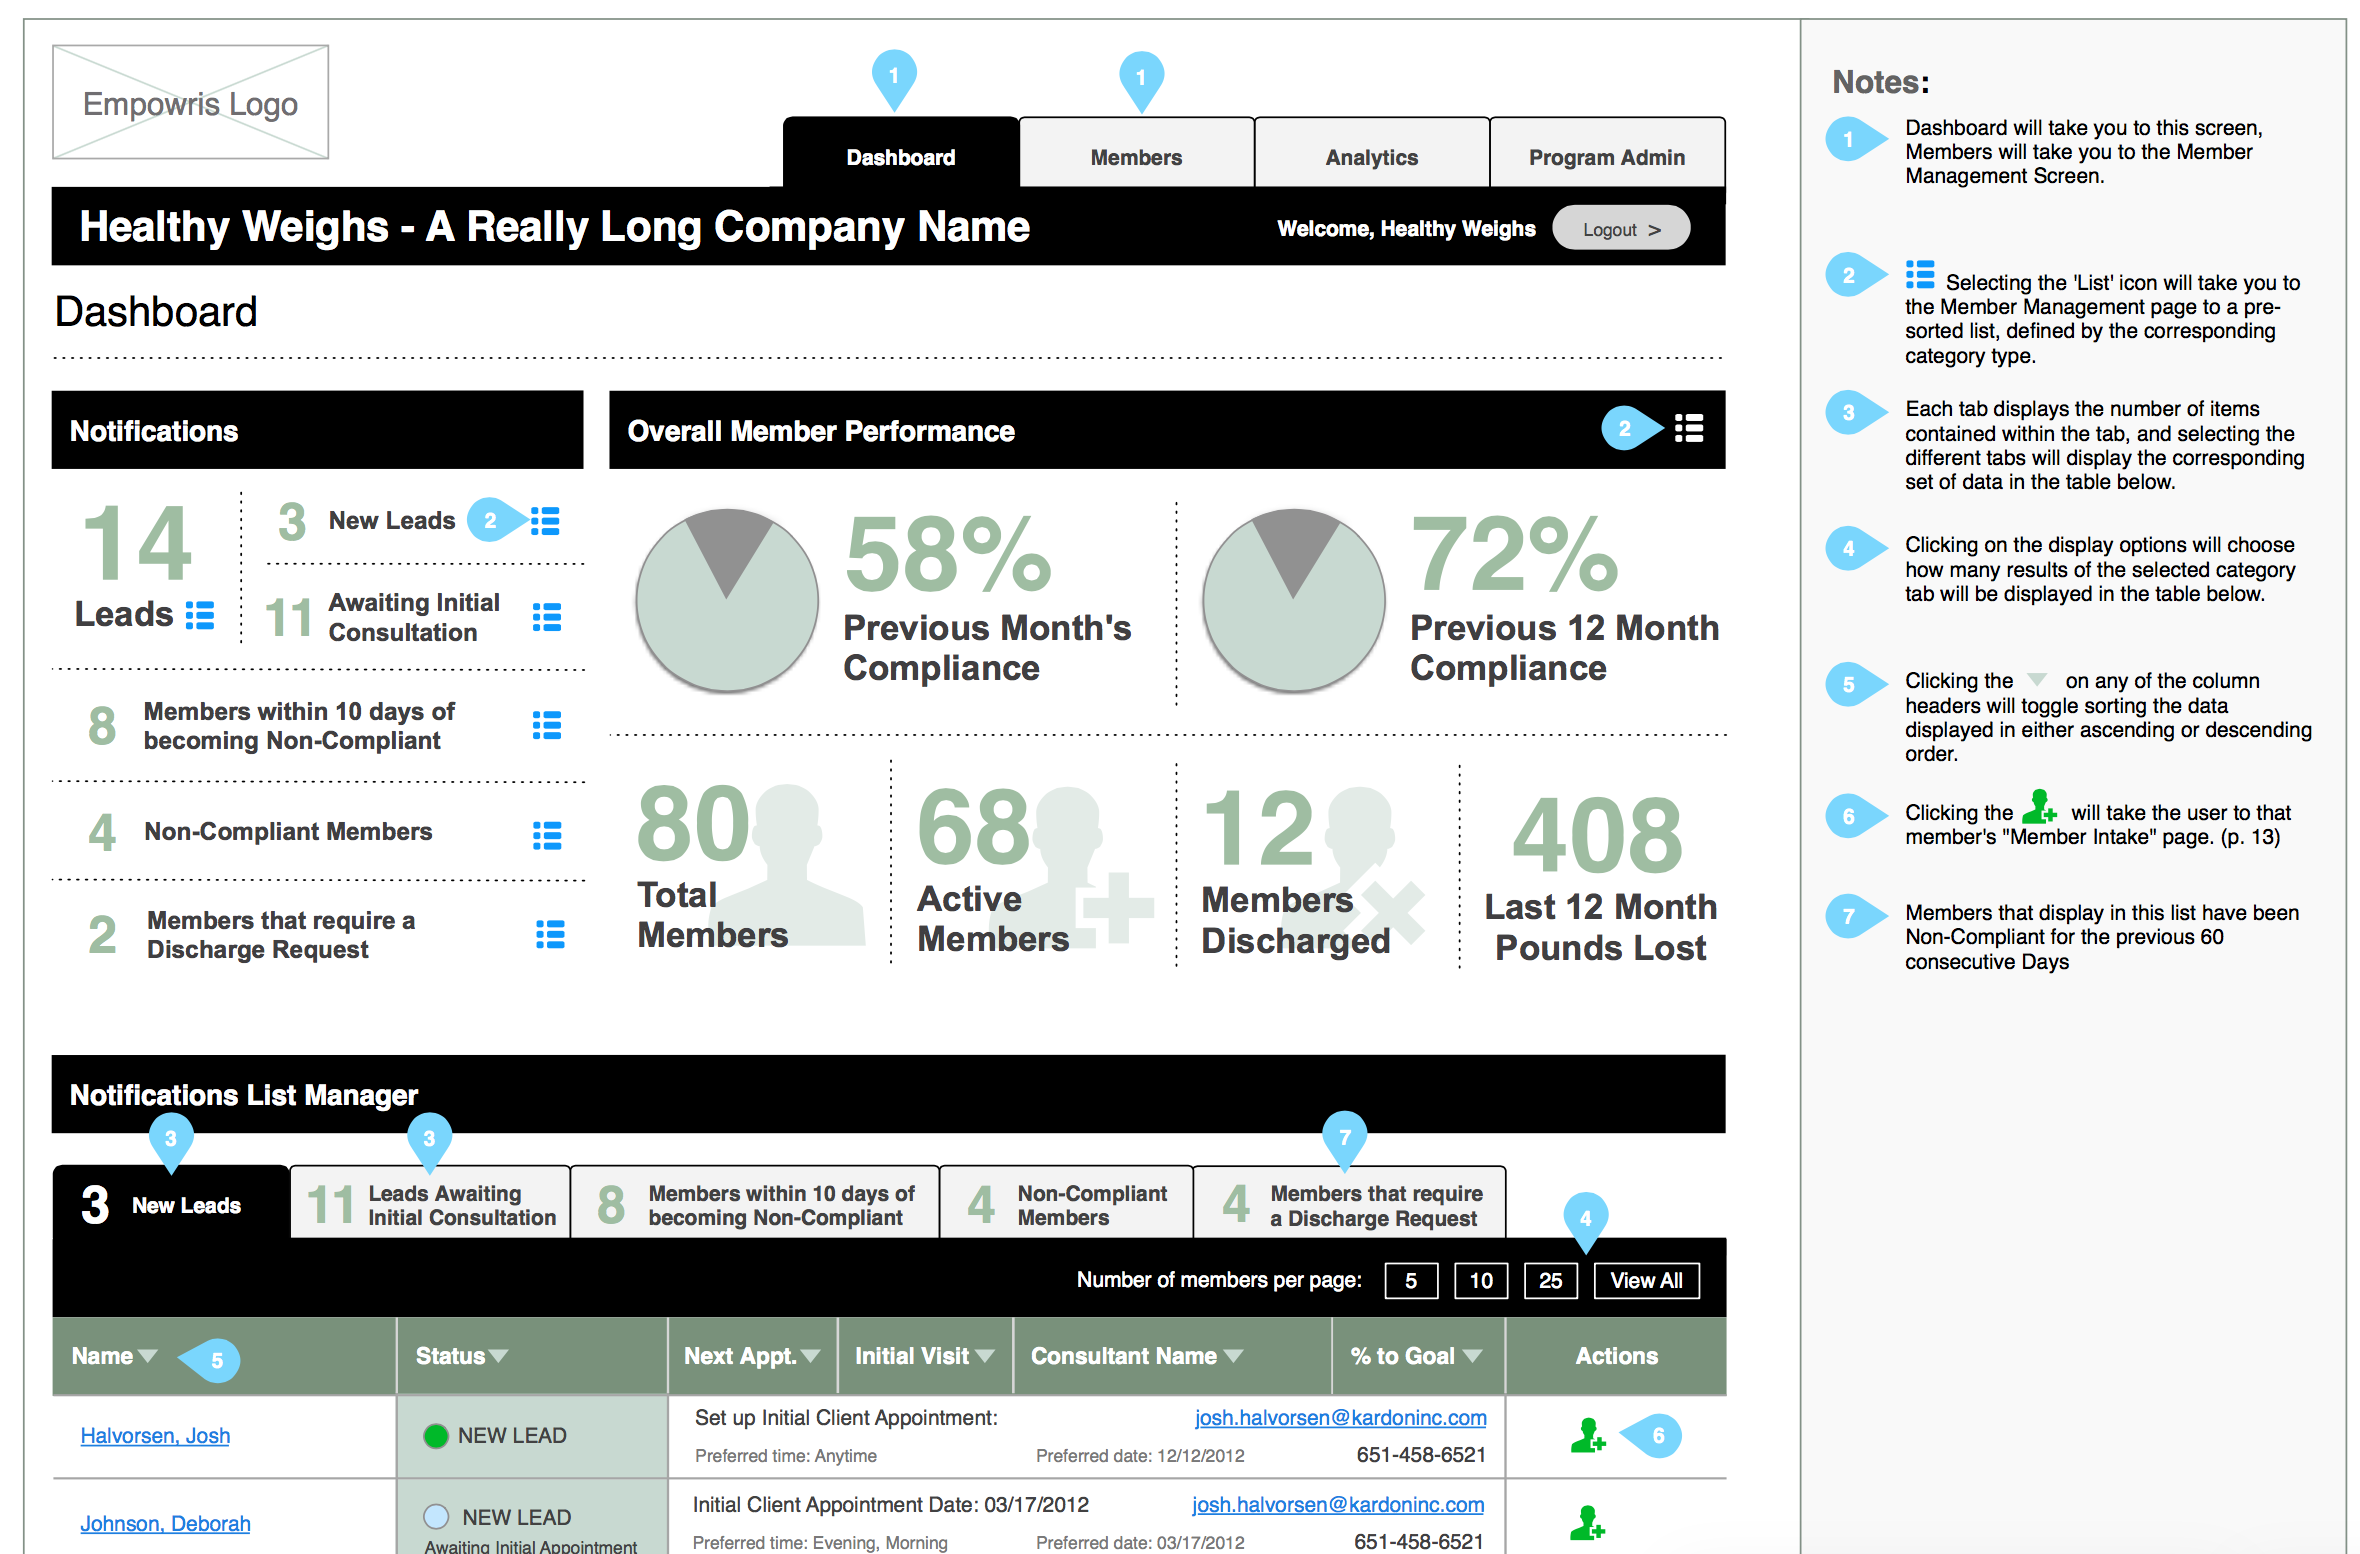Click Previous 12 Month Compliance pie chart
The height and width of the screenshot is (1554, 2360).
[x=1294, y=600]
